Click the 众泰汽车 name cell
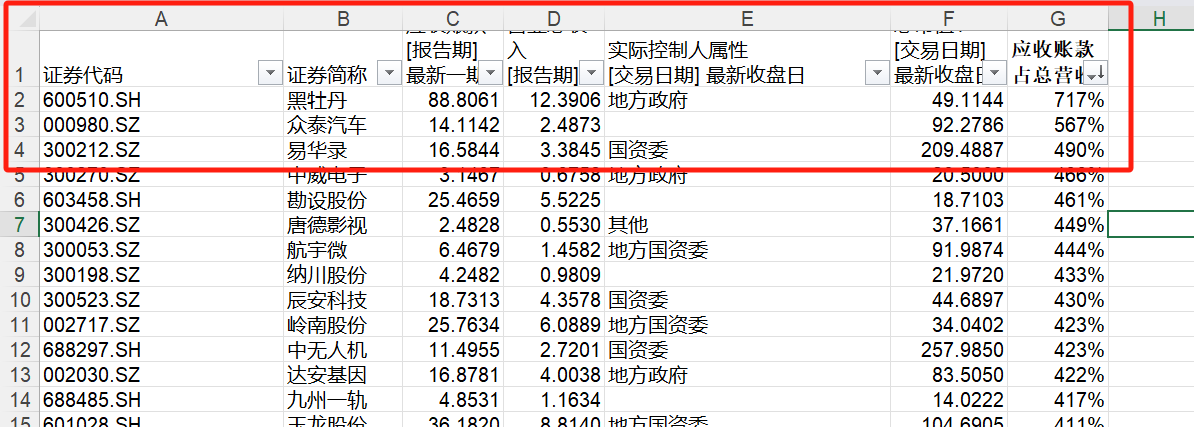Viewport: 1194px width, 427px height. 343,125
